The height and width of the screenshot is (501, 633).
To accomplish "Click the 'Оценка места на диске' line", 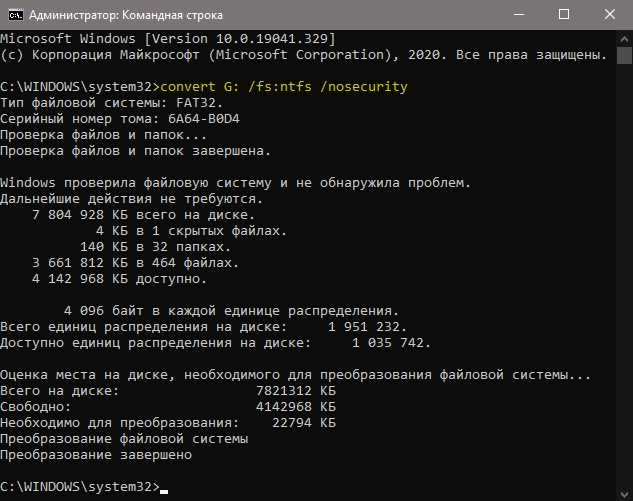I will click(296, 375).
